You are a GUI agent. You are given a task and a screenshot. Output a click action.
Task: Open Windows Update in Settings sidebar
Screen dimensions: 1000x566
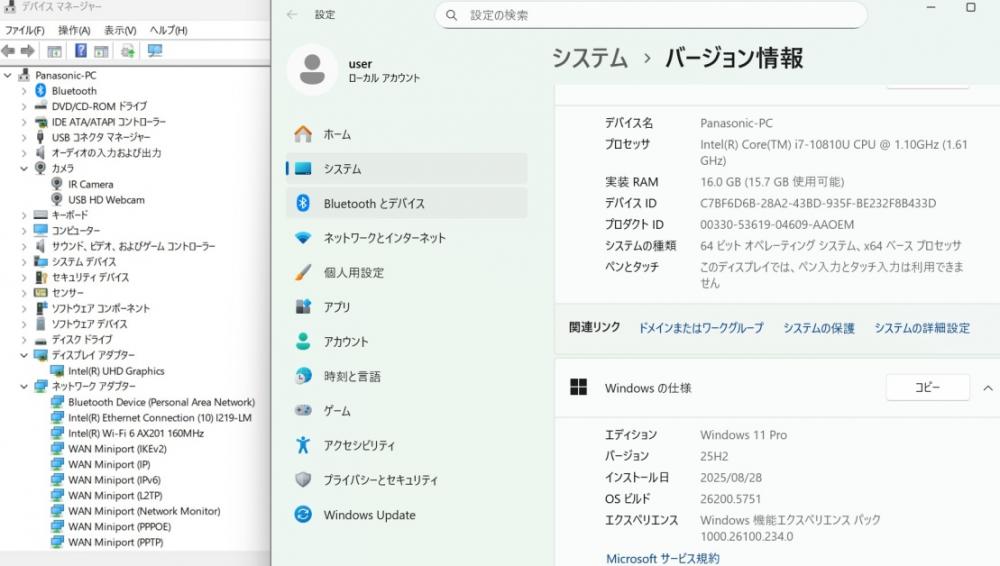coord(369,515)
